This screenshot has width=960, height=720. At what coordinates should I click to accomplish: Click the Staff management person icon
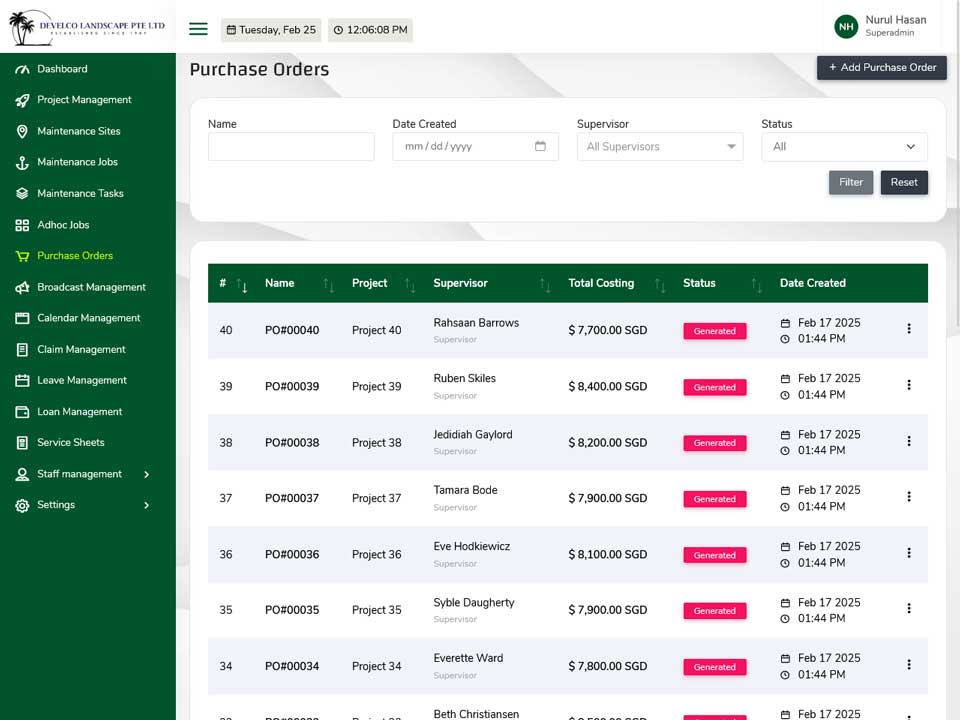(x=22, y=474)
